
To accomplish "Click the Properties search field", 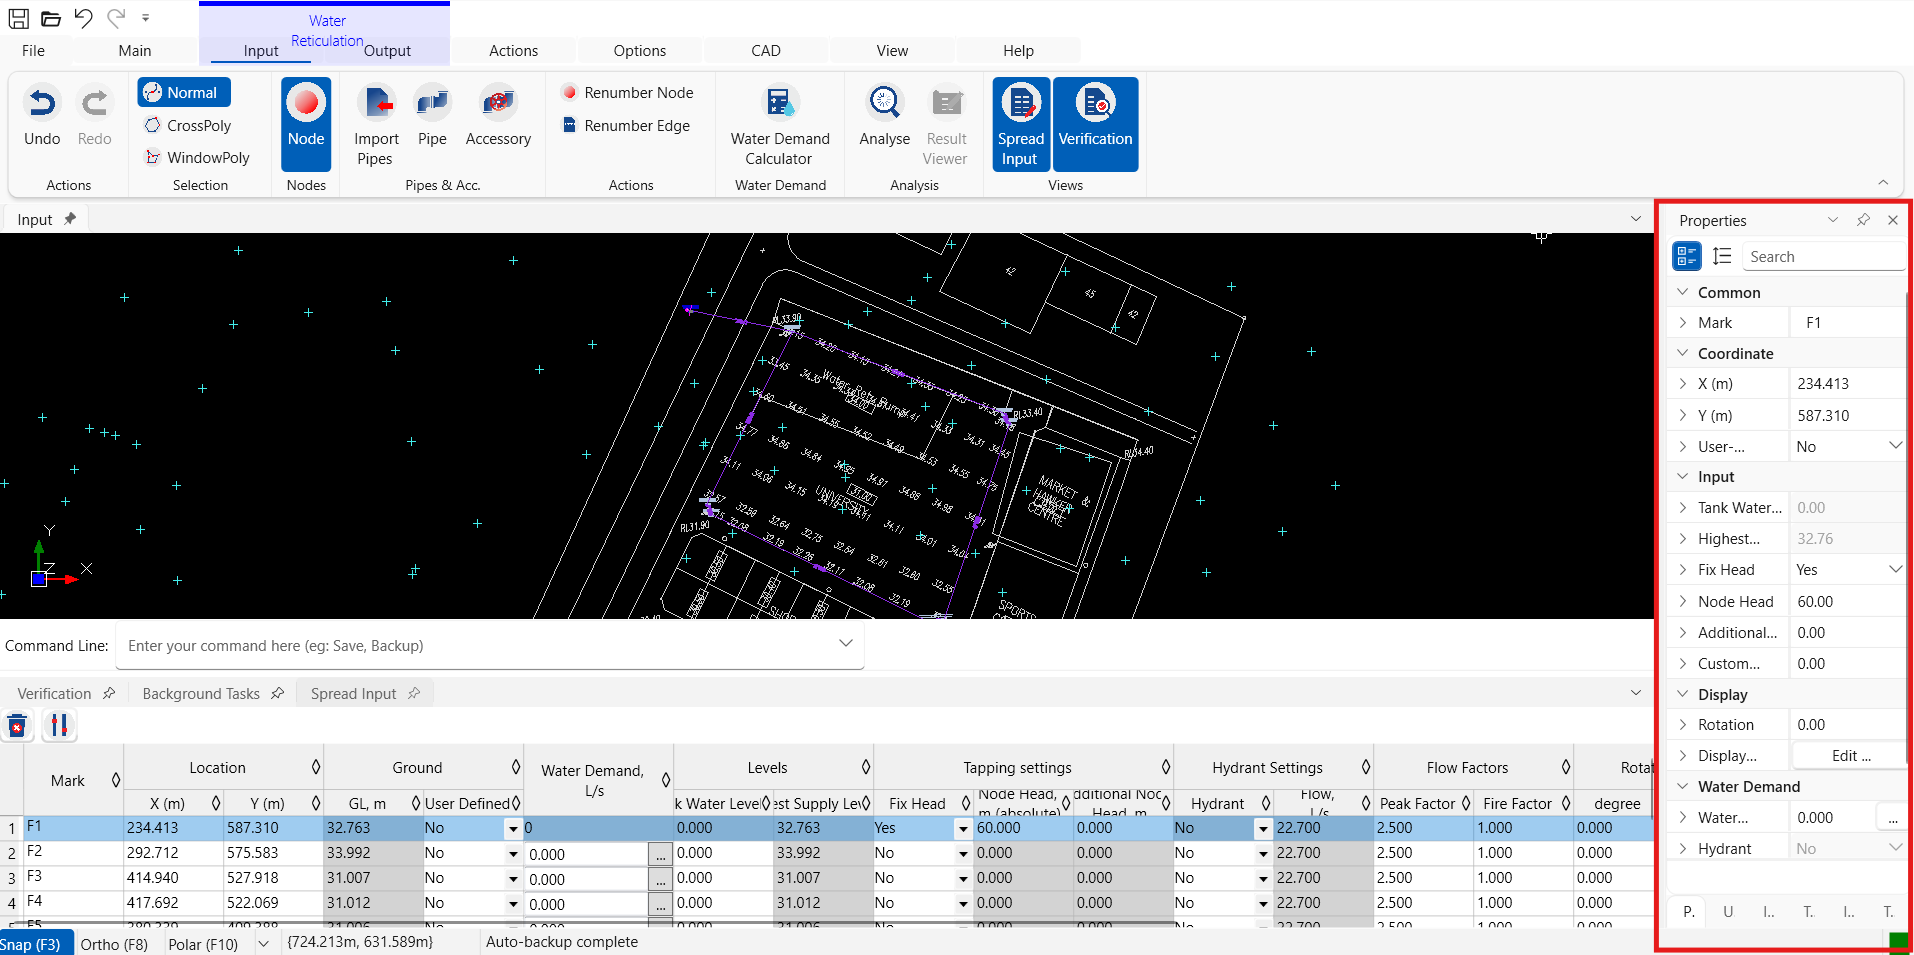I will (1824, 256).
